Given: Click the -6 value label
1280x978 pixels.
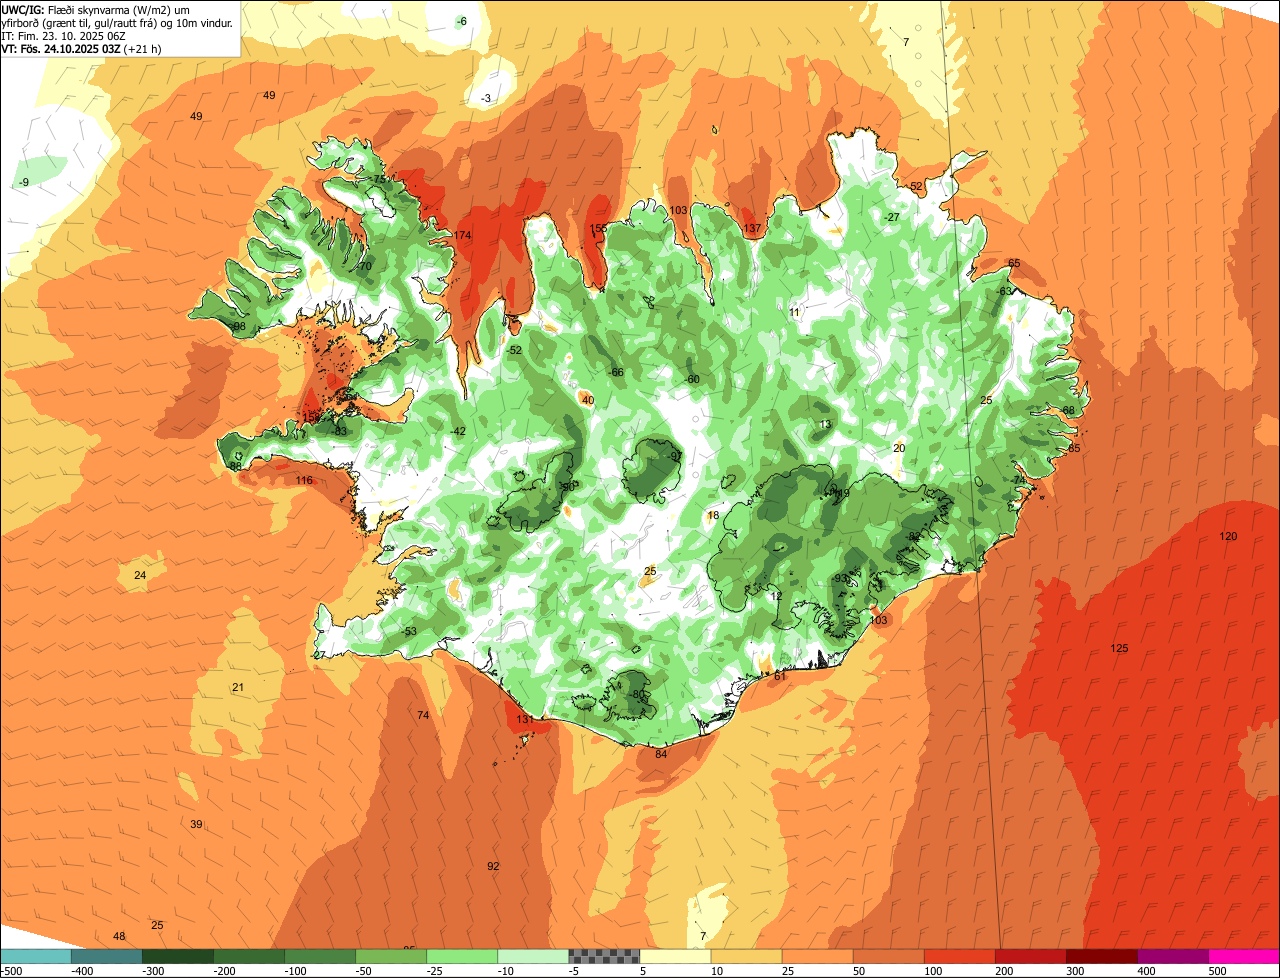Looking at the screenshot, I should 461,21.
